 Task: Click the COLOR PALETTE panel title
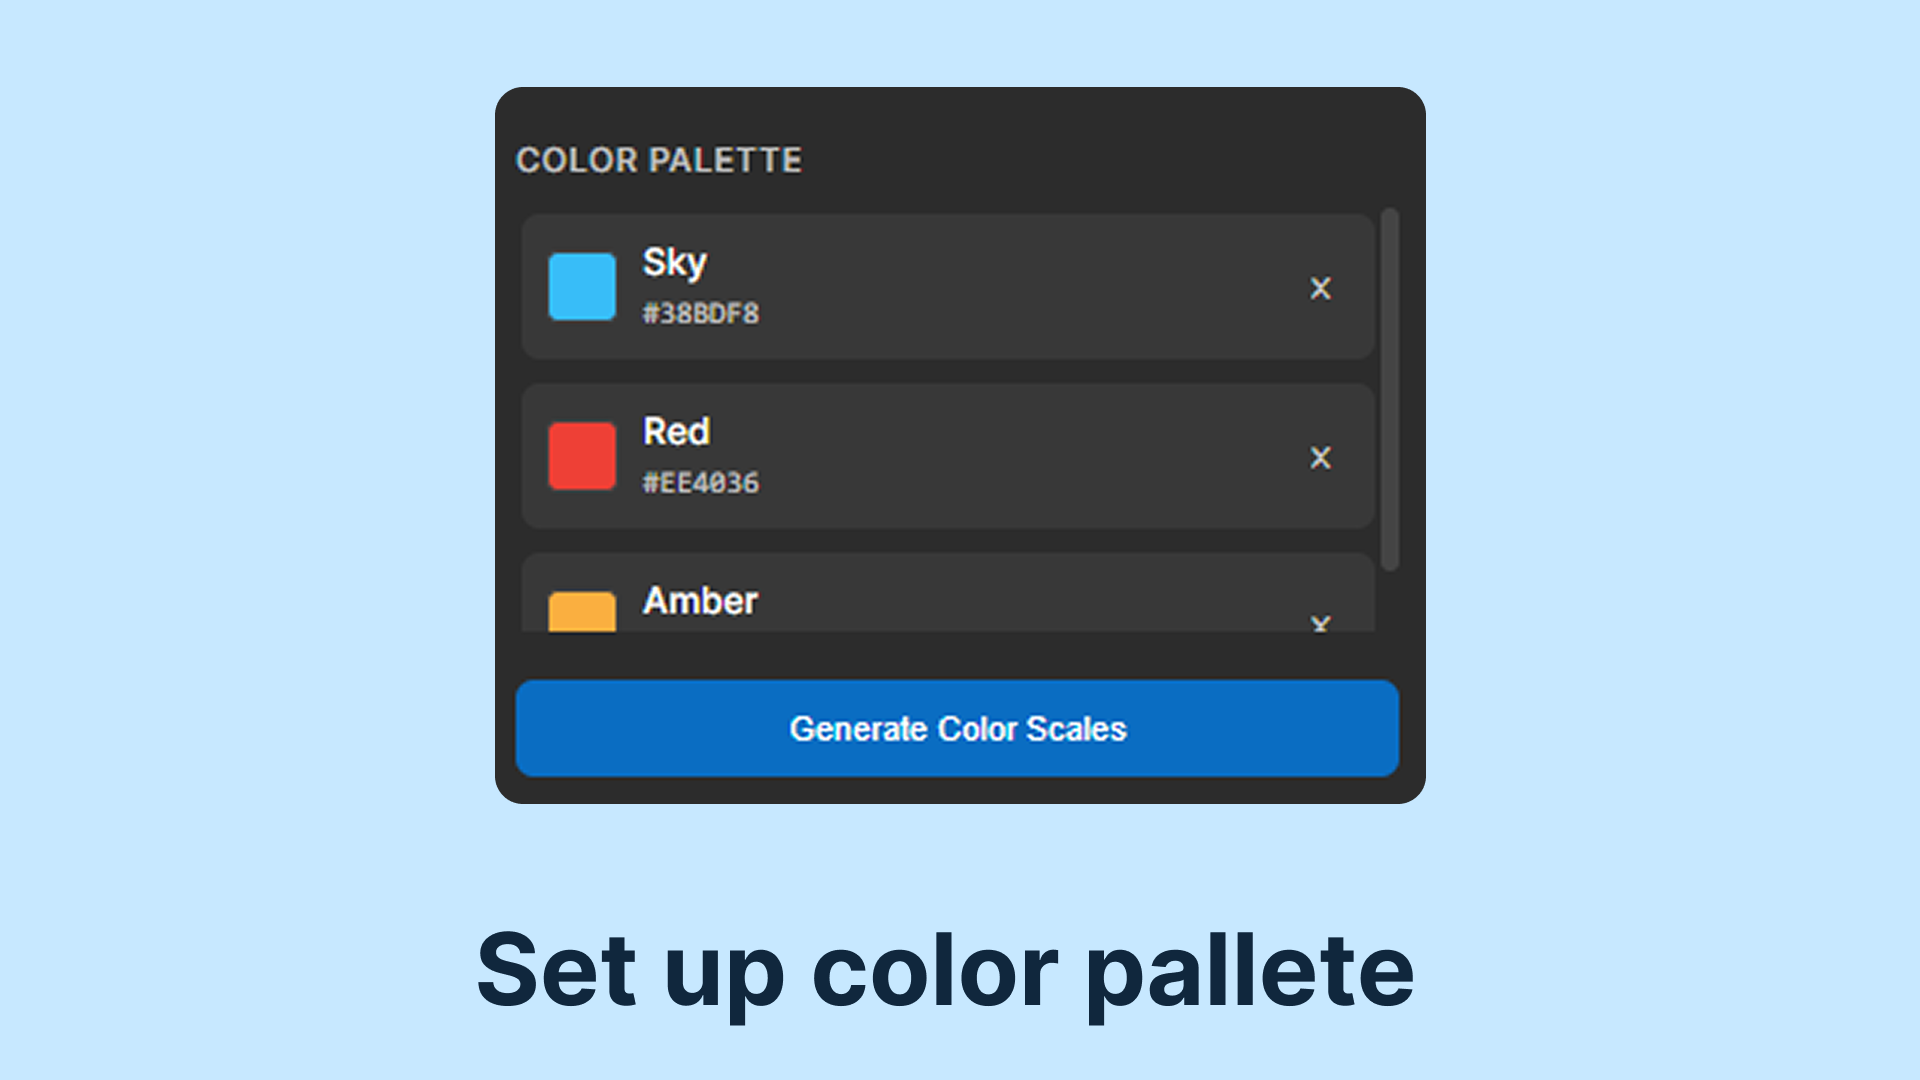coord(658,160)
